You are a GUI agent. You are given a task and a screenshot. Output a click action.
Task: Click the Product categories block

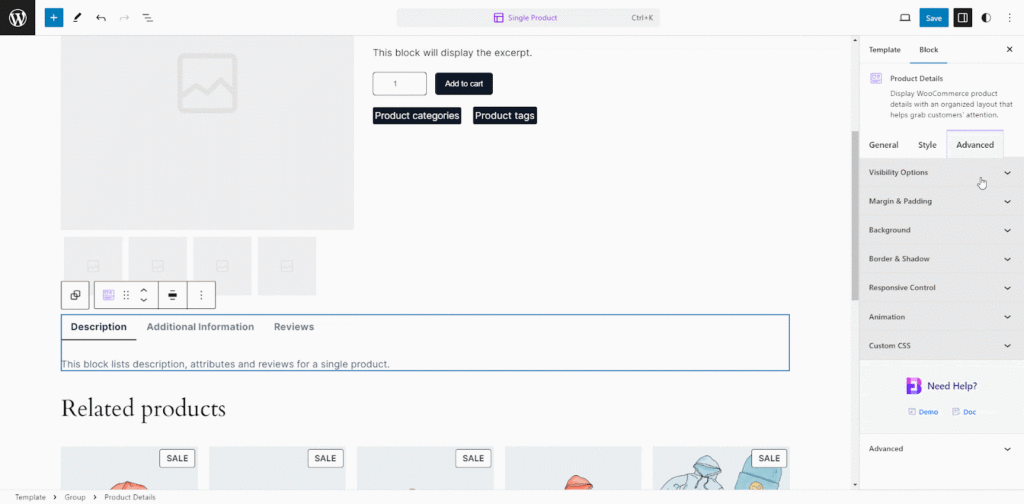tap(417, 116)
